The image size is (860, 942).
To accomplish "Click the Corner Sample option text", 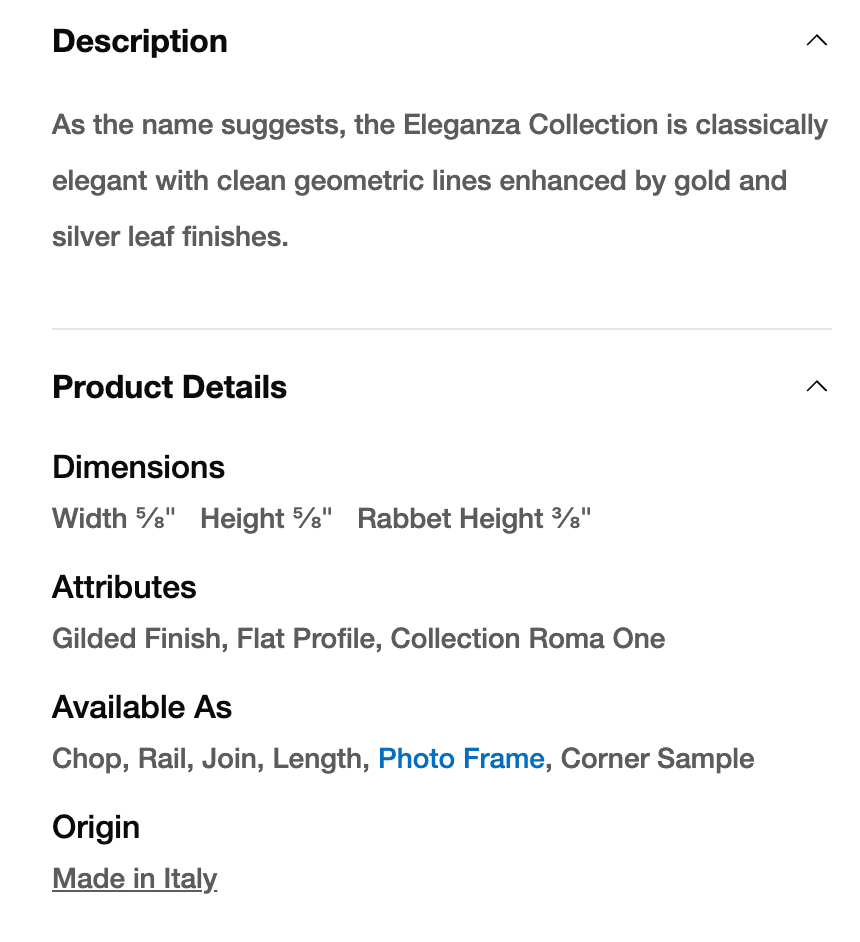I will pyautogui.click(x=658, y=759).
